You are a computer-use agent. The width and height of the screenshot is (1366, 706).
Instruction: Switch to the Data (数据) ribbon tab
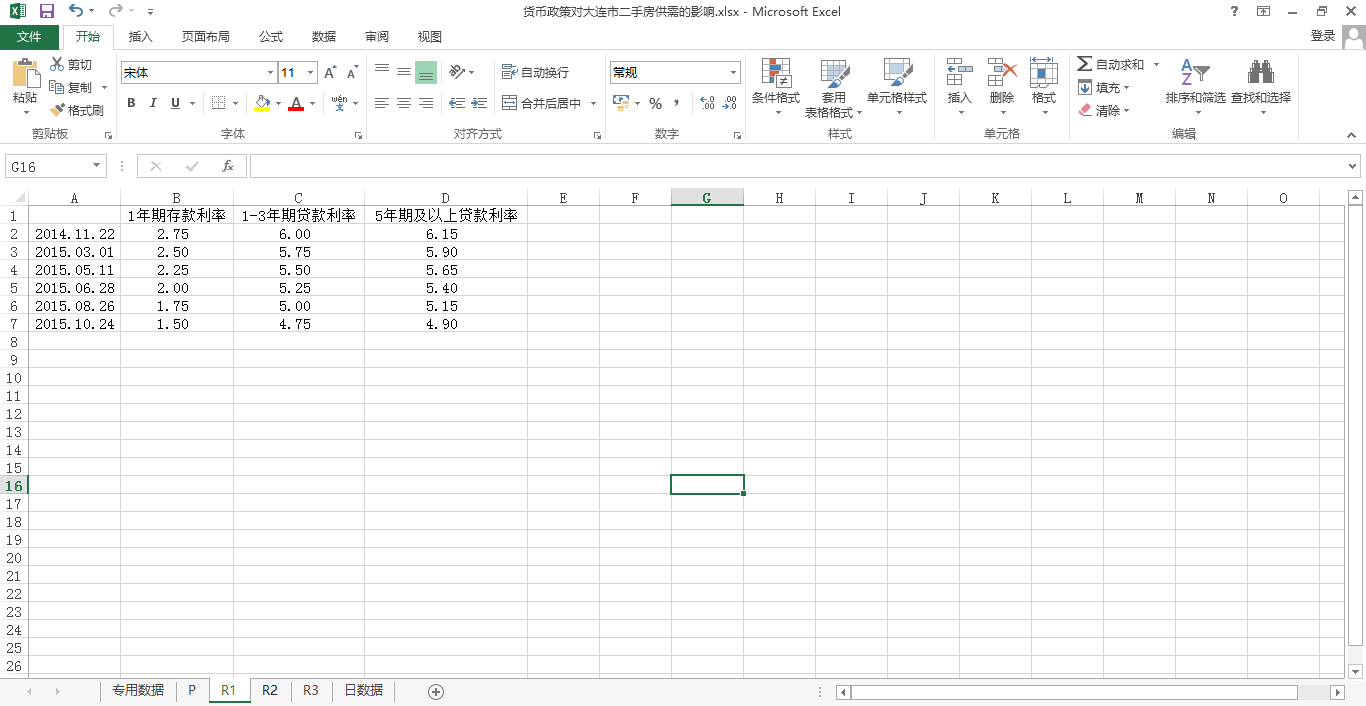click(x=324, y=36)
